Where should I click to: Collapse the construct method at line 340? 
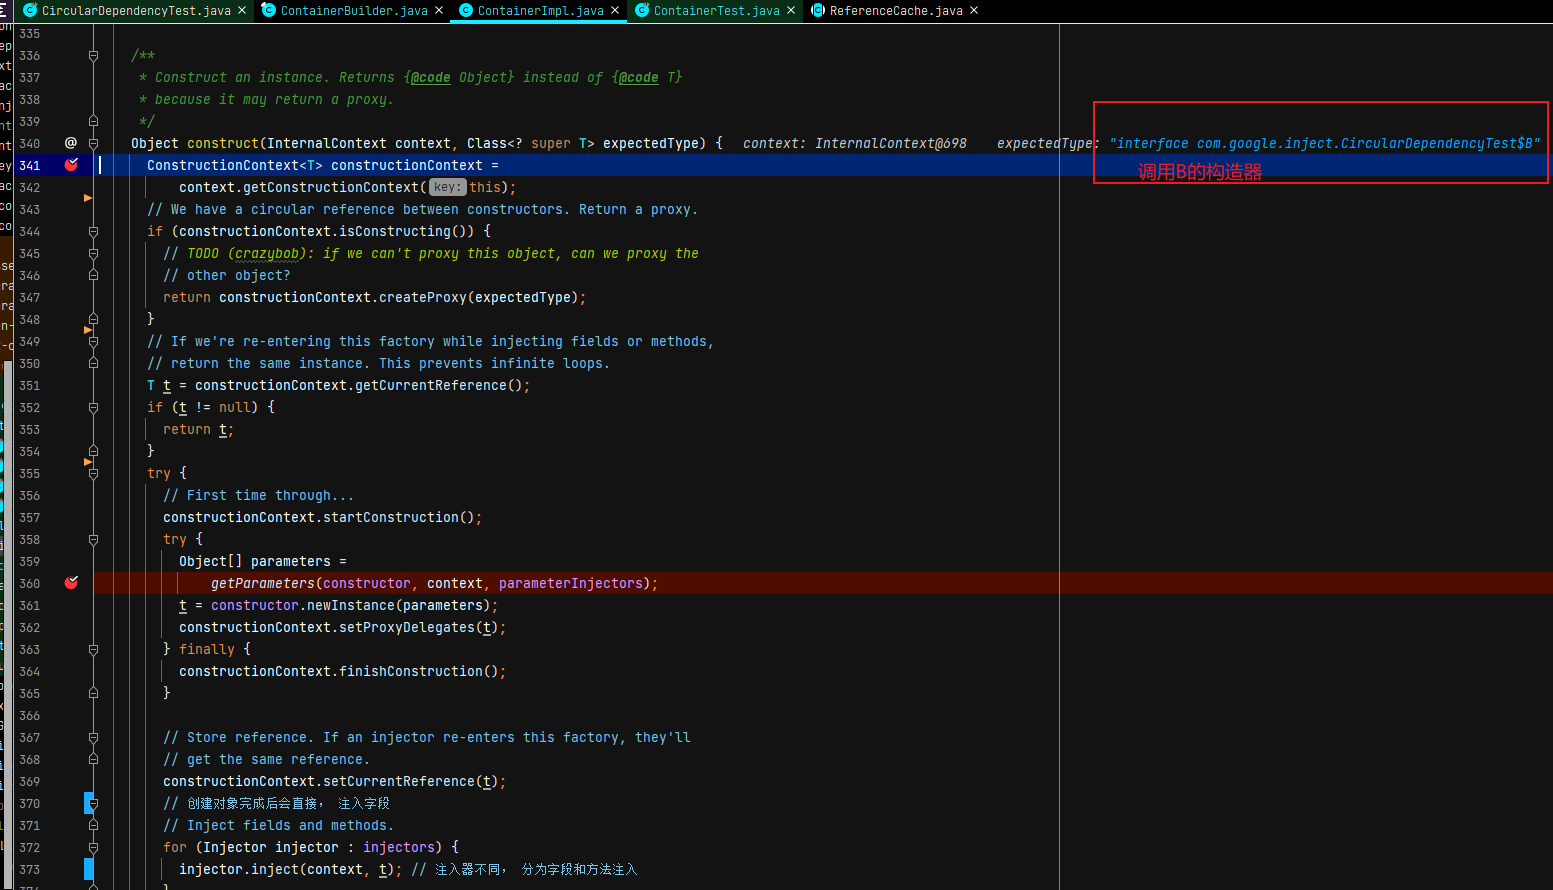click(x=93, y=143)
